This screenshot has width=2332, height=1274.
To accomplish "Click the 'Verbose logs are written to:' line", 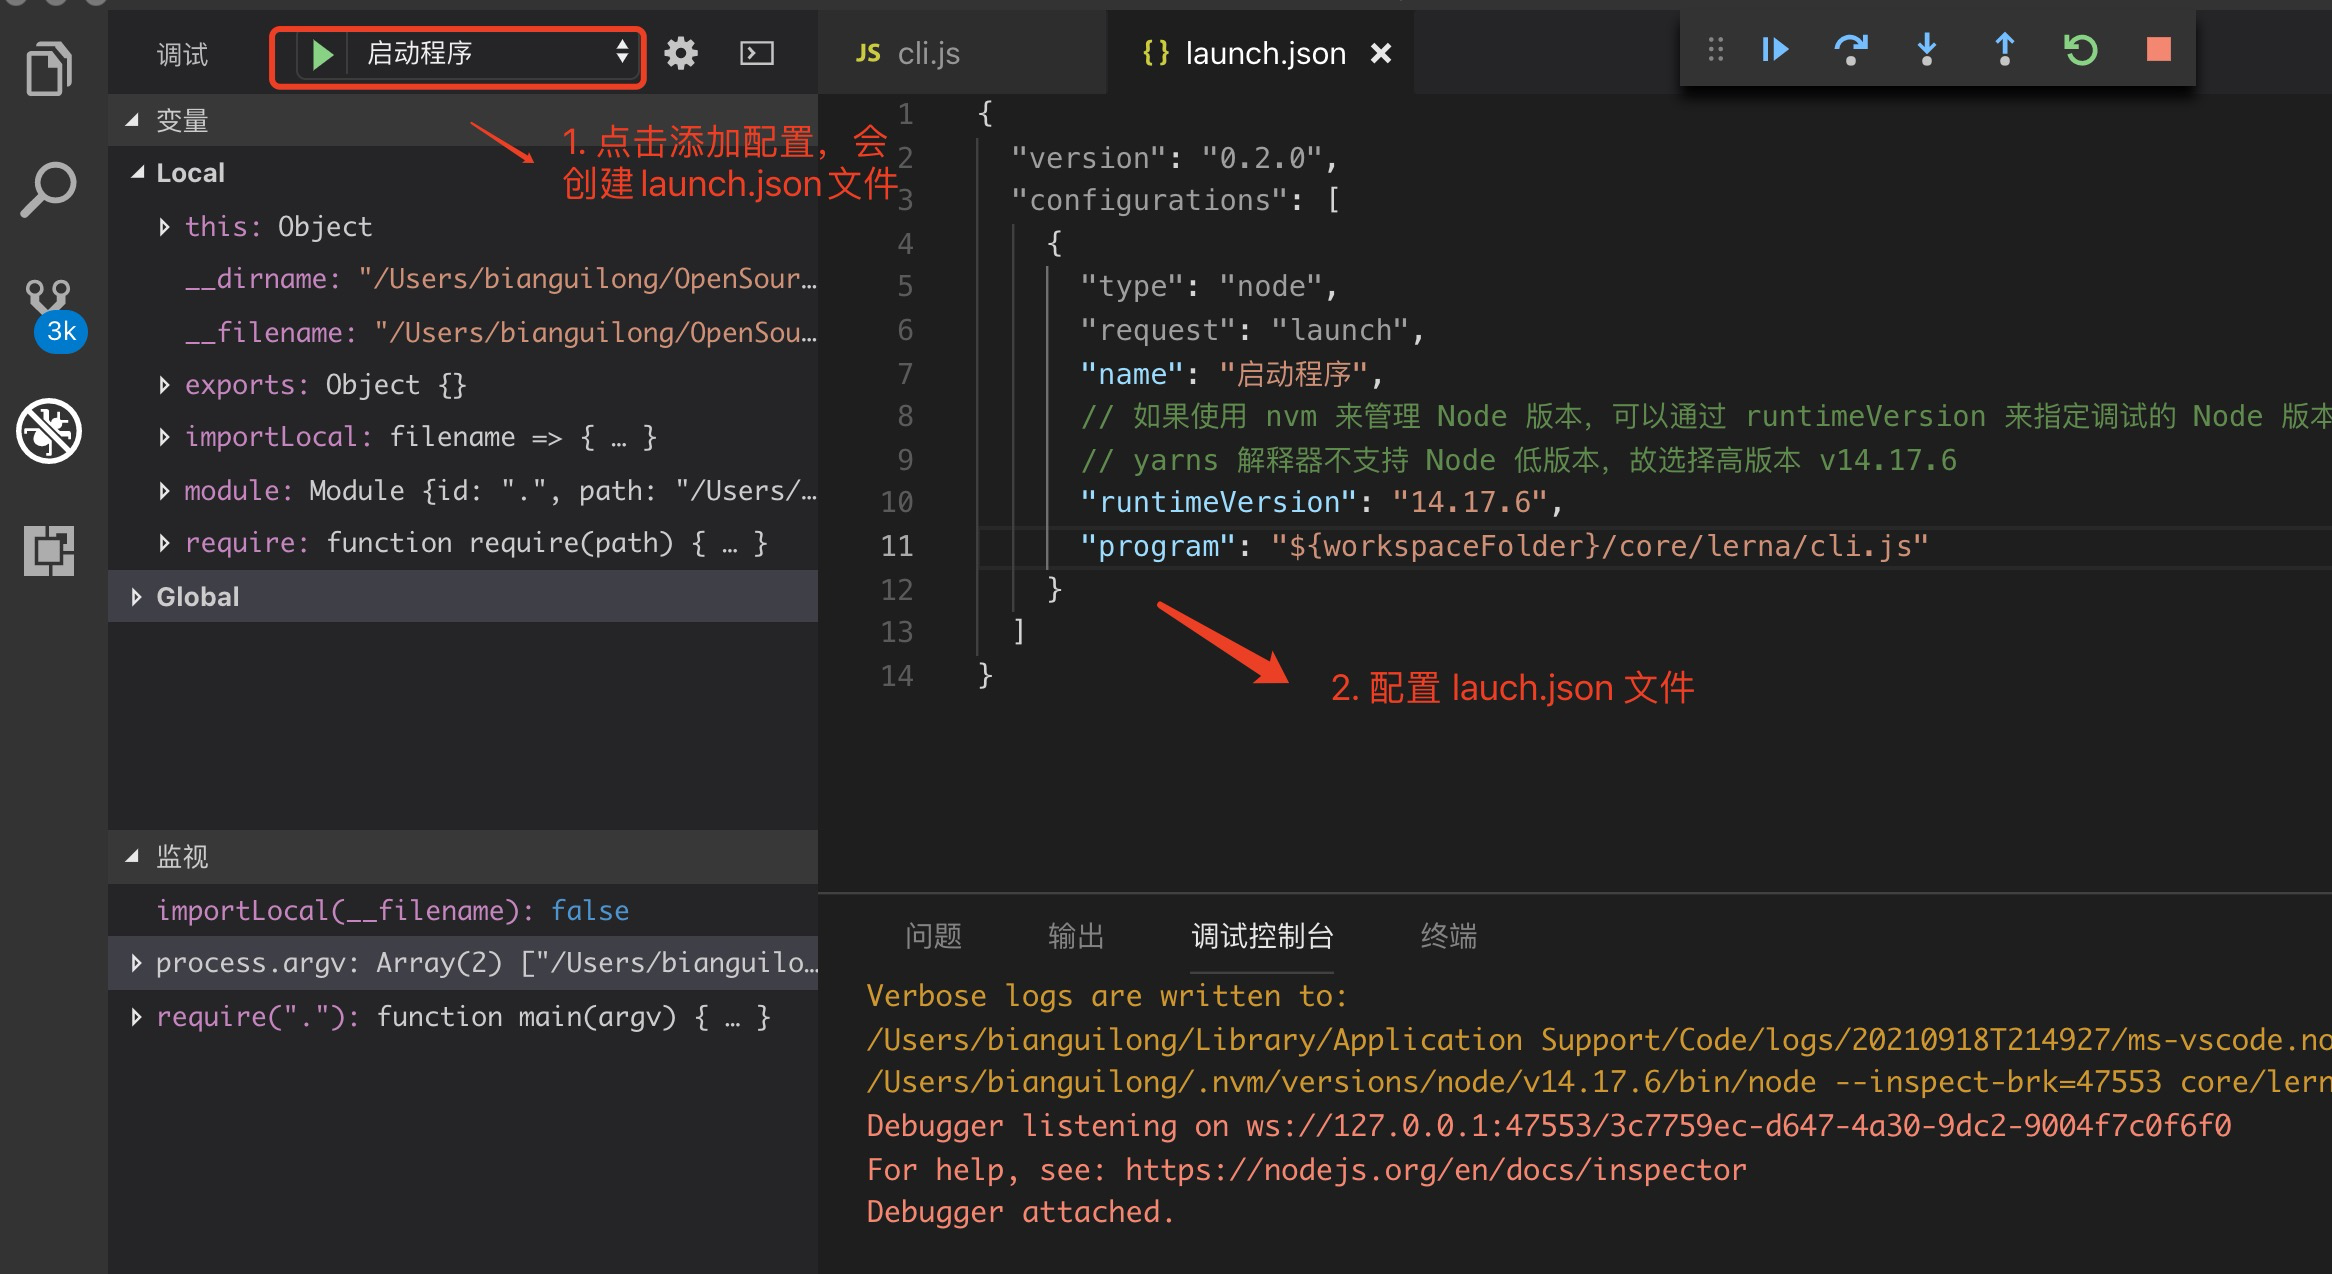I will (x=1107, y=996).
